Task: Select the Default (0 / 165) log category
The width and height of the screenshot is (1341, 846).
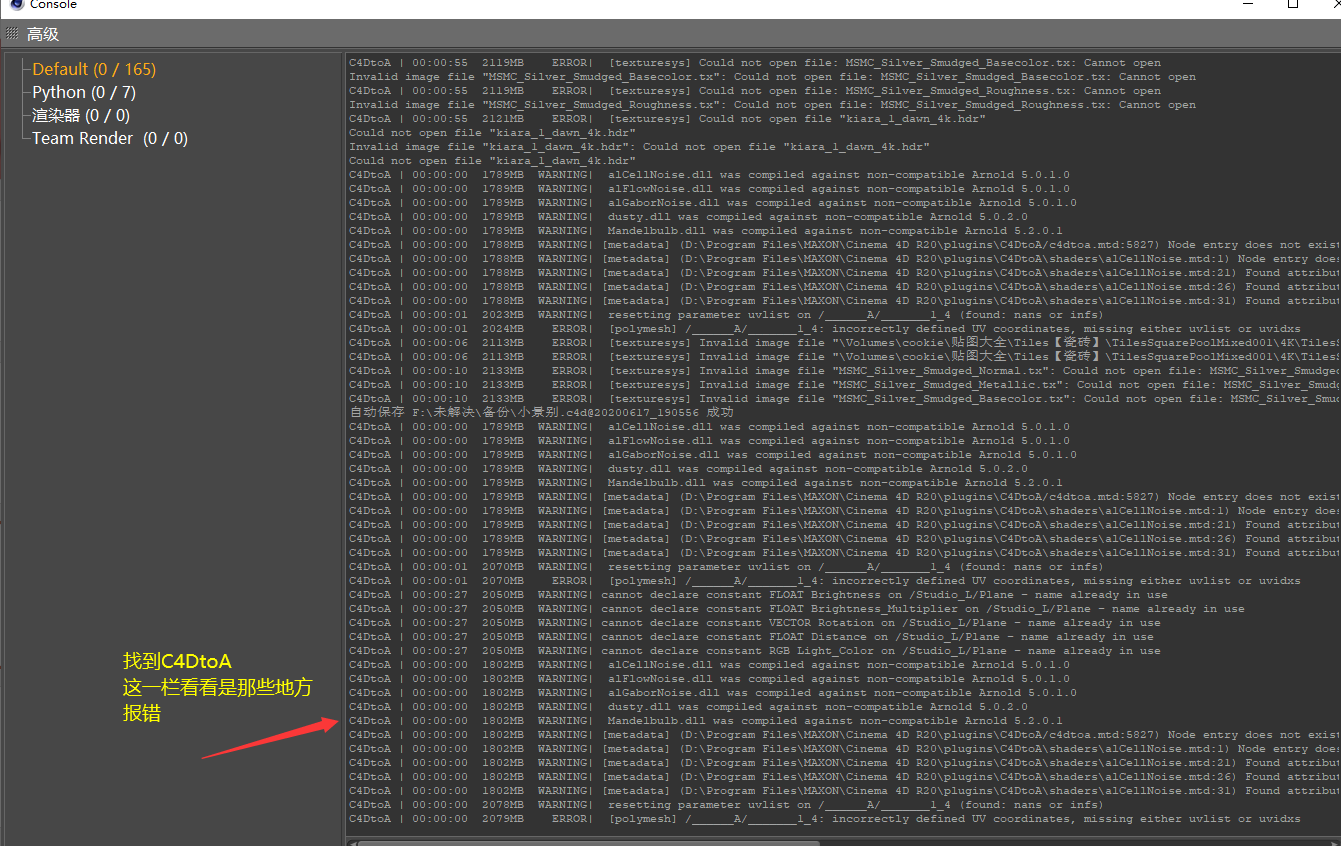Action: (x=94, y=69)
